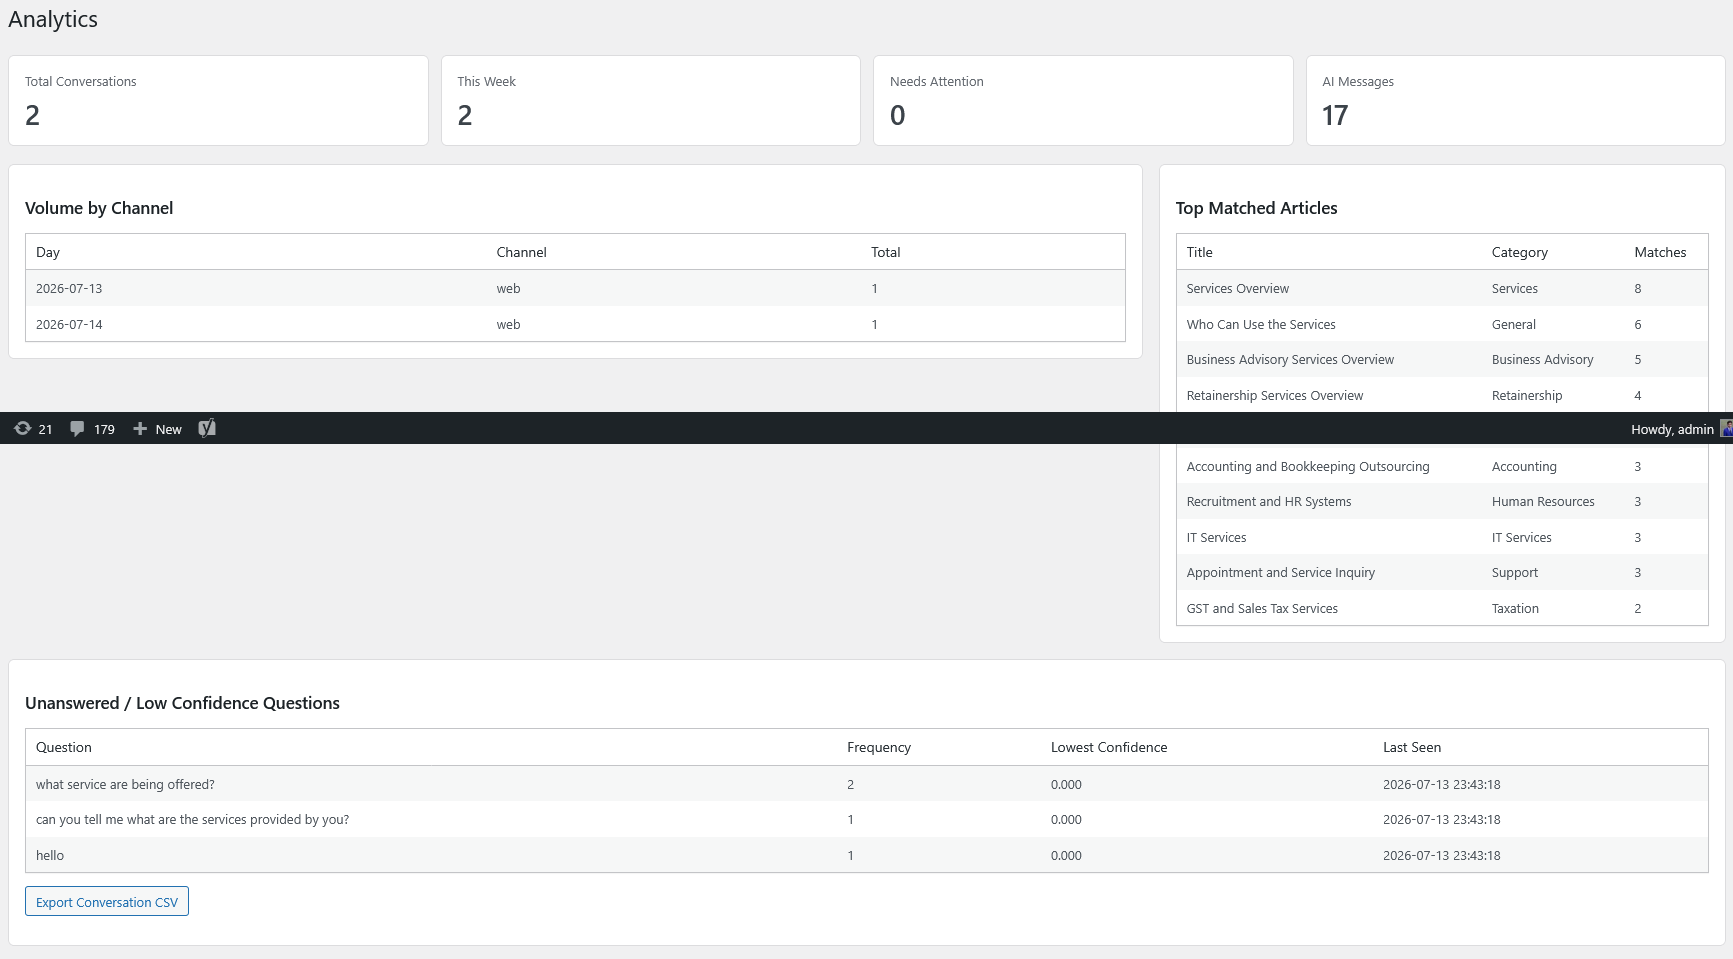1733x959 pixels.
Task: Click the Support category cell
Action: [1514, 572]
